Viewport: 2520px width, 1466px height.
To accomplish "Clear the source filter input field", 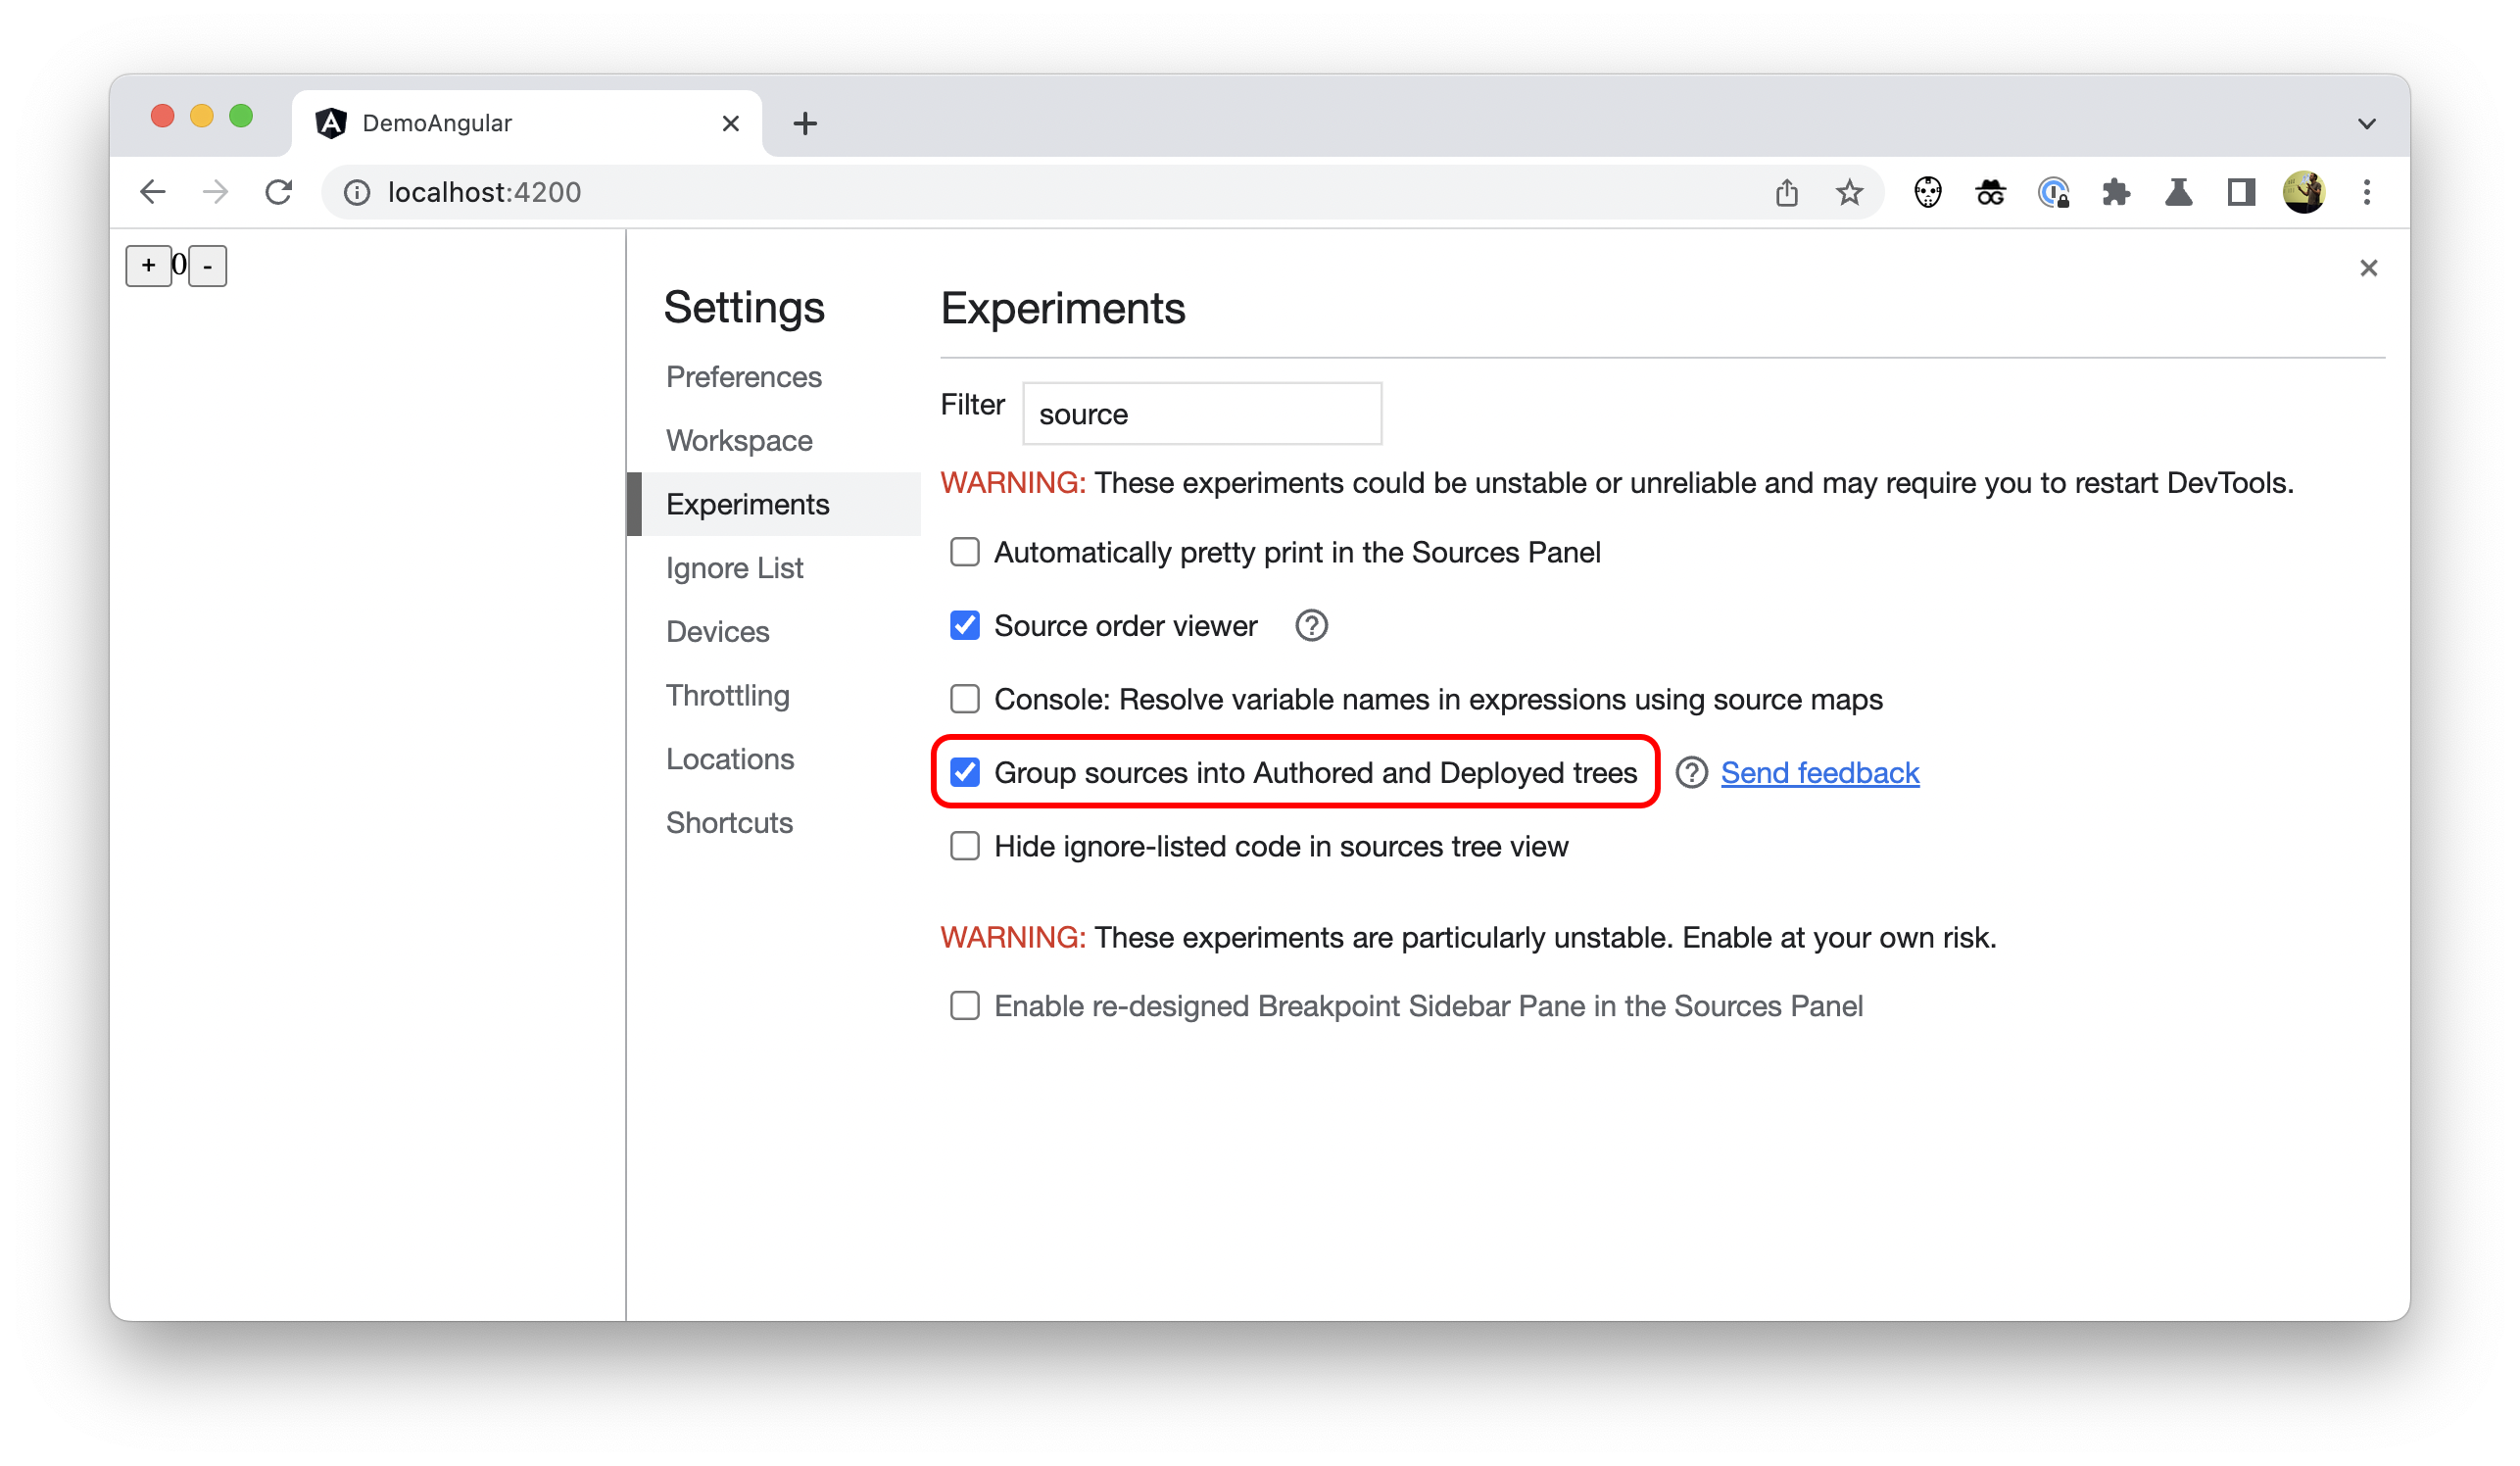I will pyautogui.click(x=1200, y=412).
